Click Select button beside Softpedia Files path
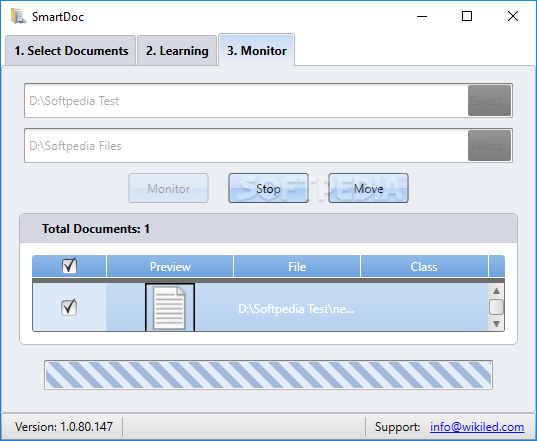This screenshot has width=537, height=441. click(489, 146)
